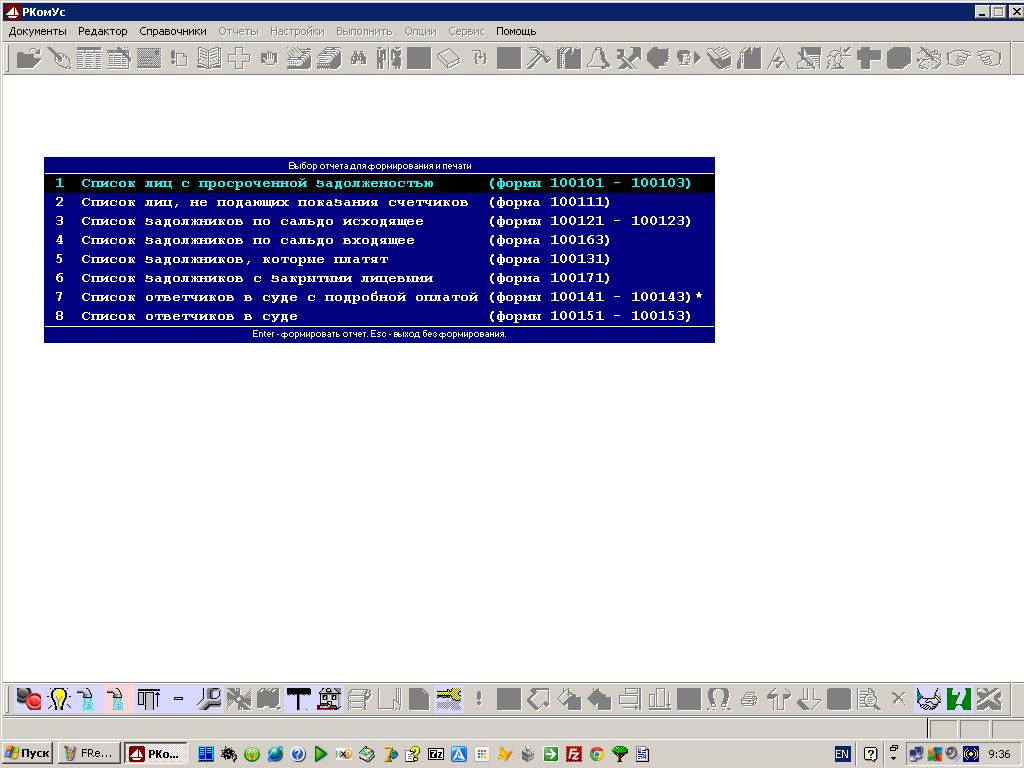Click the wrench icon in bottom toolbar

point(209,699)
